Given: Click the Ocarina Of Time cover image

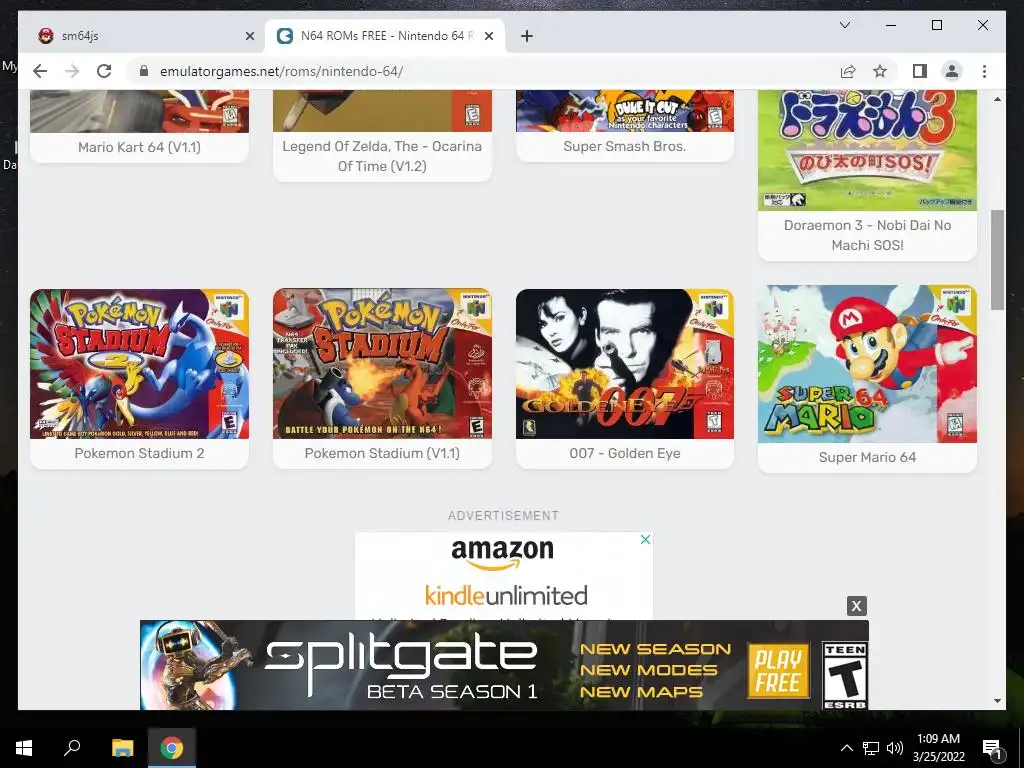Looking at the screenshot, I should coord(382,111).
